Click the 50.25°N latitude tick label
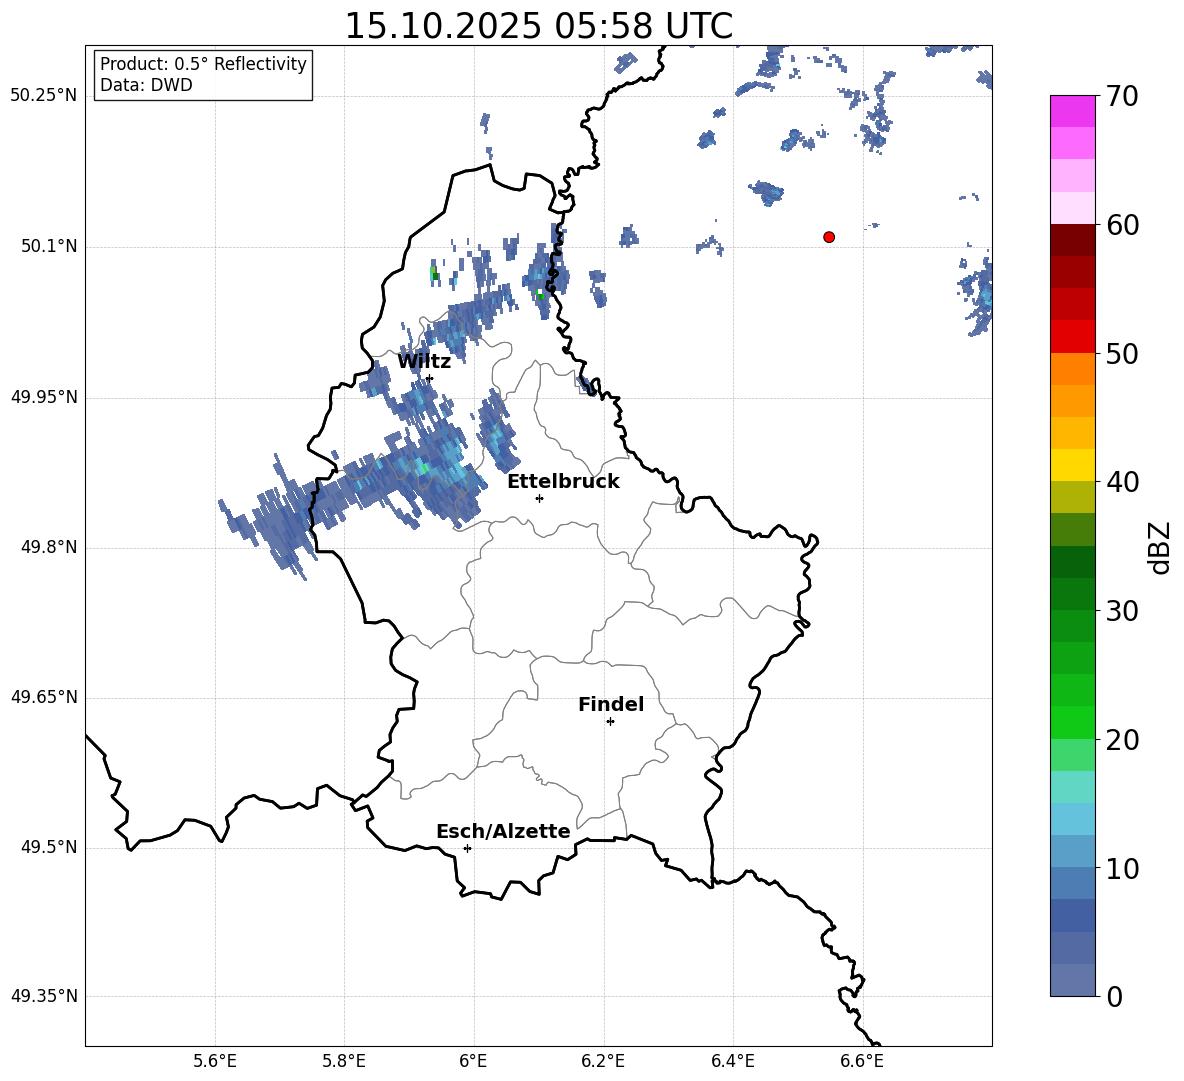 point(44,96)
